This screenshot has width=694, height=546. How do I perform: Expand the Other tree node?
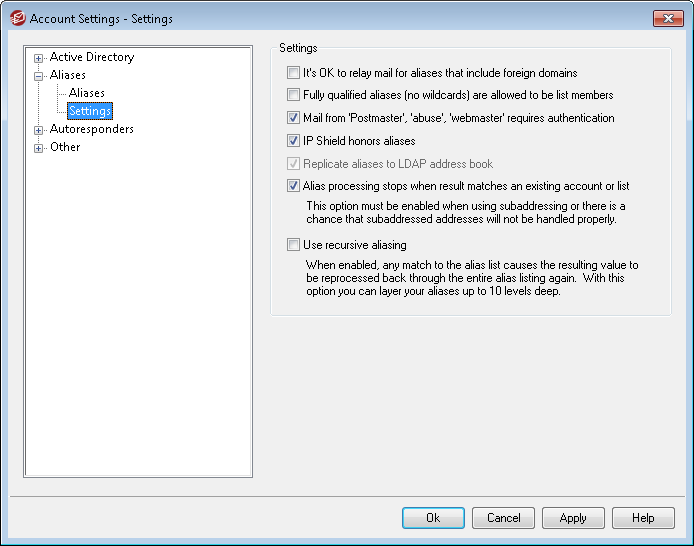[x=39, y=148]
